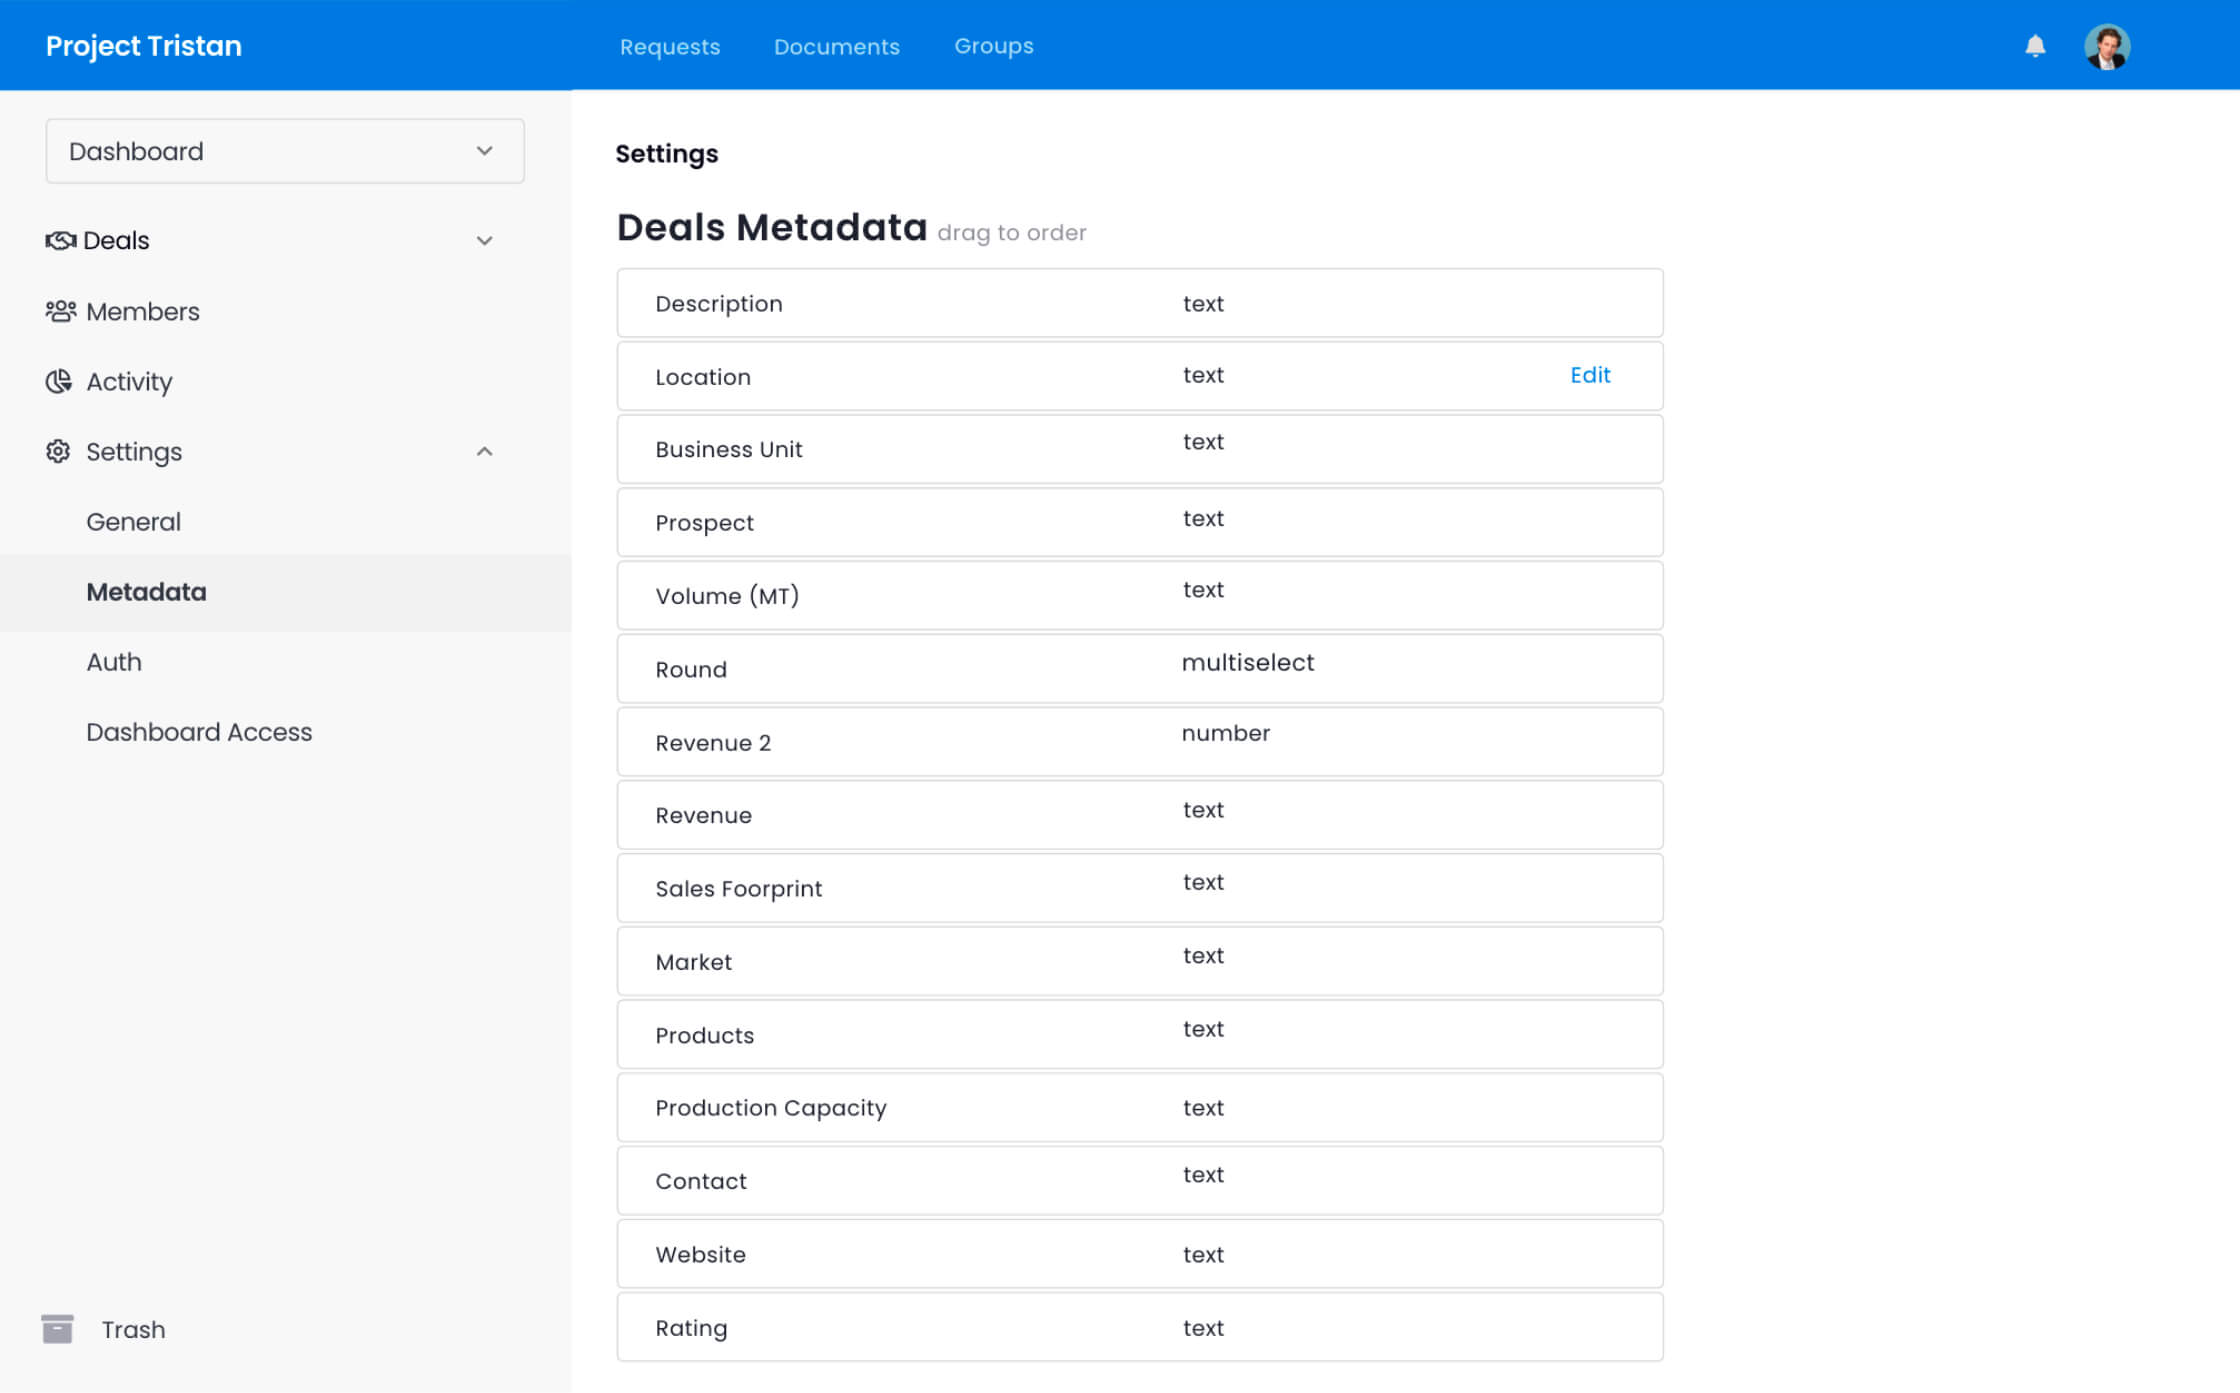The image size is (2240, 1393).
Task: Click the Settings gear icon
Action: tap(58, 452)
